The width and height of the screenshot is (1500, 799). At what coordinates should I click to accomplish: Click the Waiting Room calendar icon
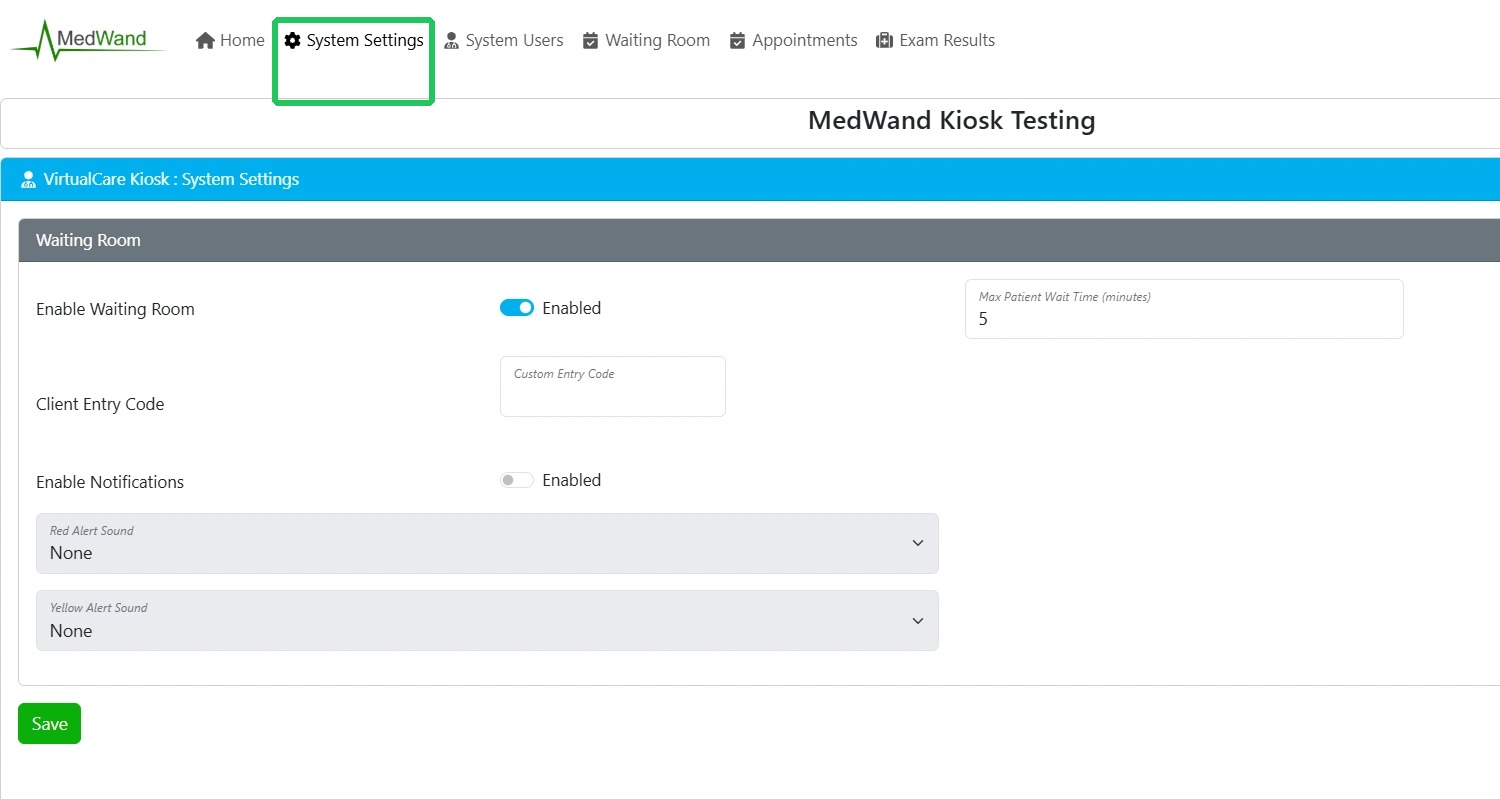click(x=590, y=41)
